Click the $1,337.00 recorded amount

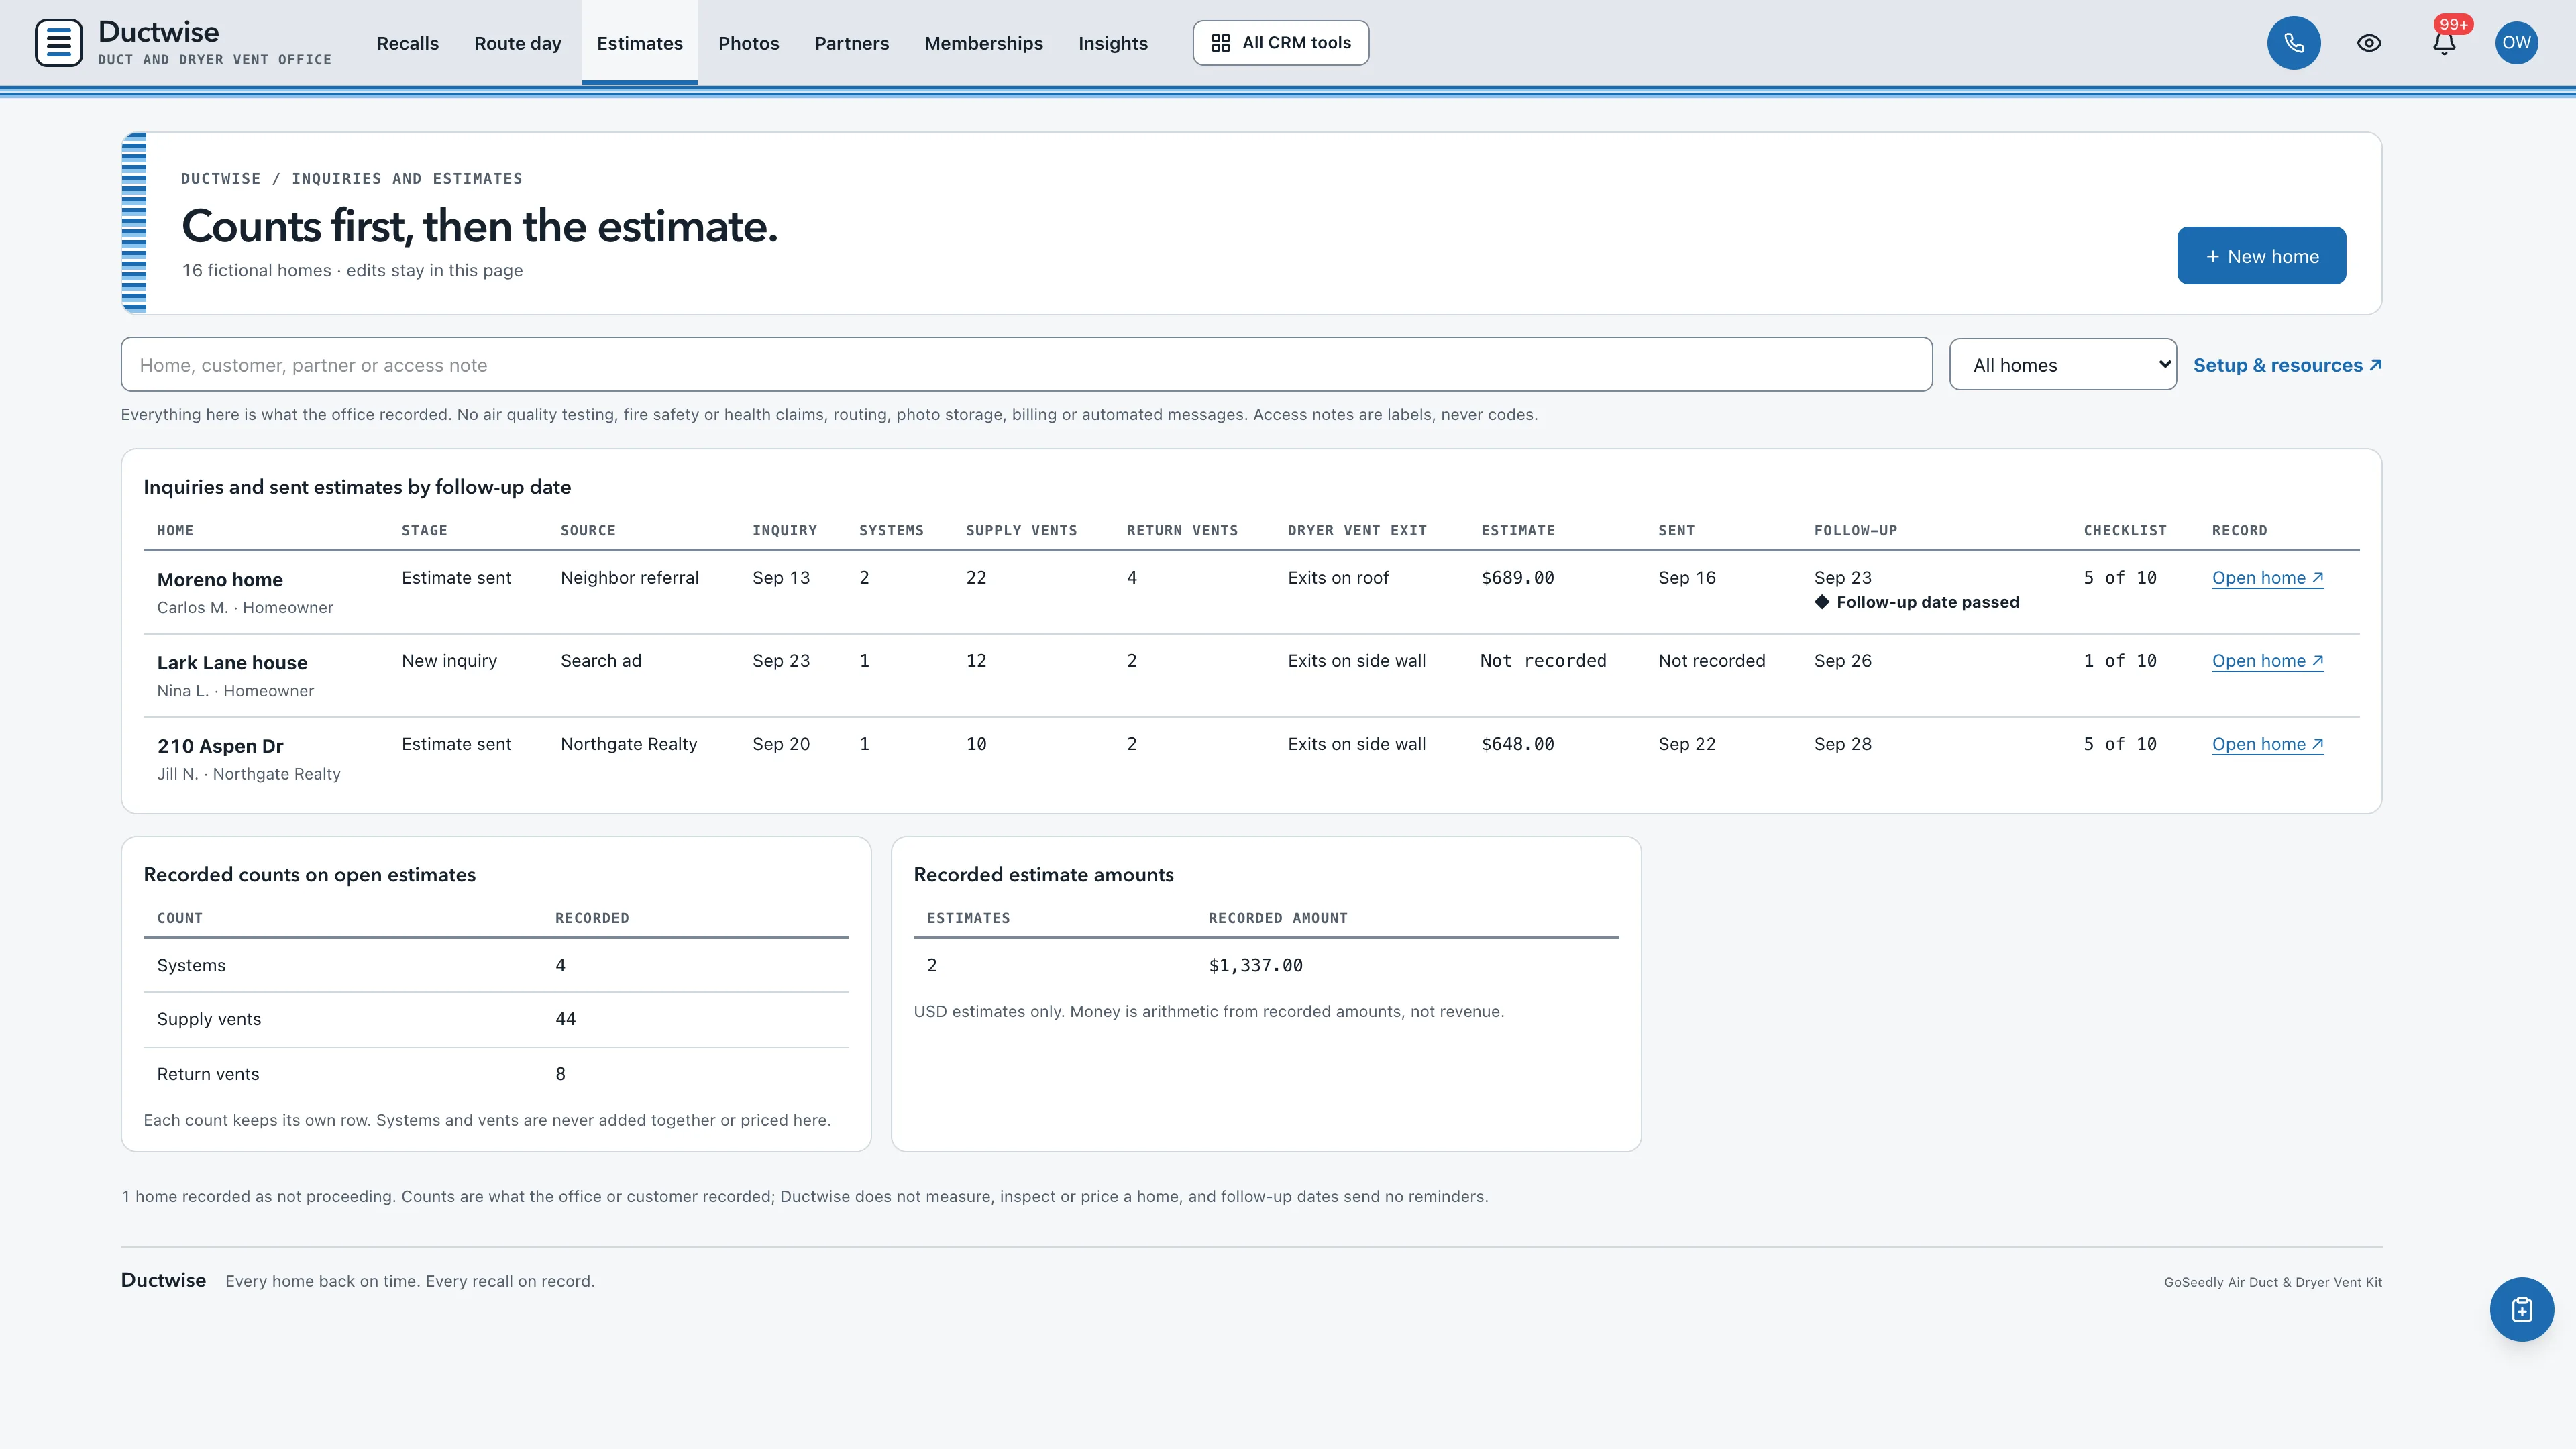1255,965
